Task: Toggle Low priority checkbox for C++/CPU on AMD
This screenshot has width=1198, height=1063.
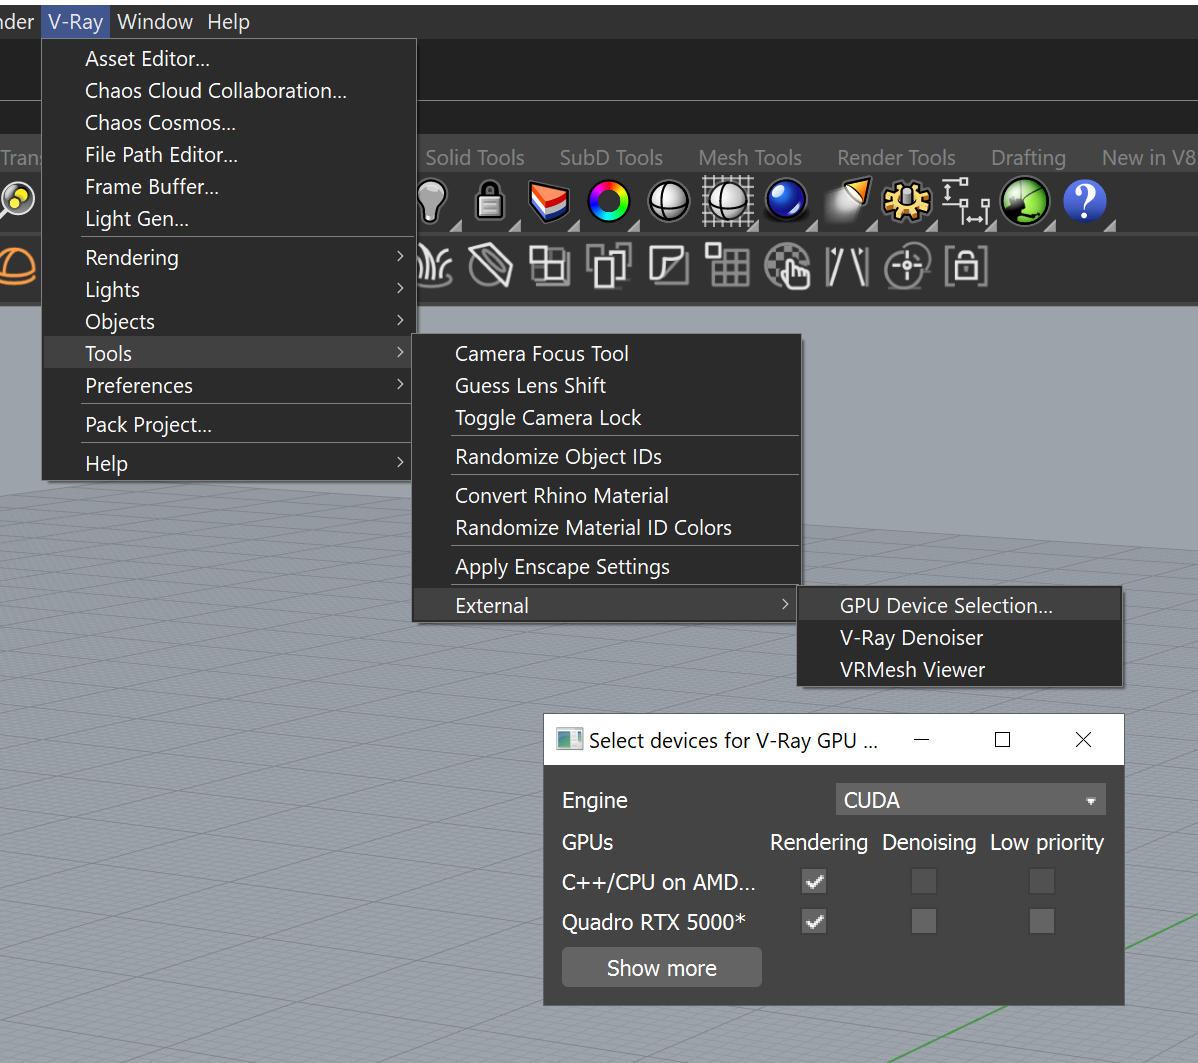Action: (x=1041, y=881)
